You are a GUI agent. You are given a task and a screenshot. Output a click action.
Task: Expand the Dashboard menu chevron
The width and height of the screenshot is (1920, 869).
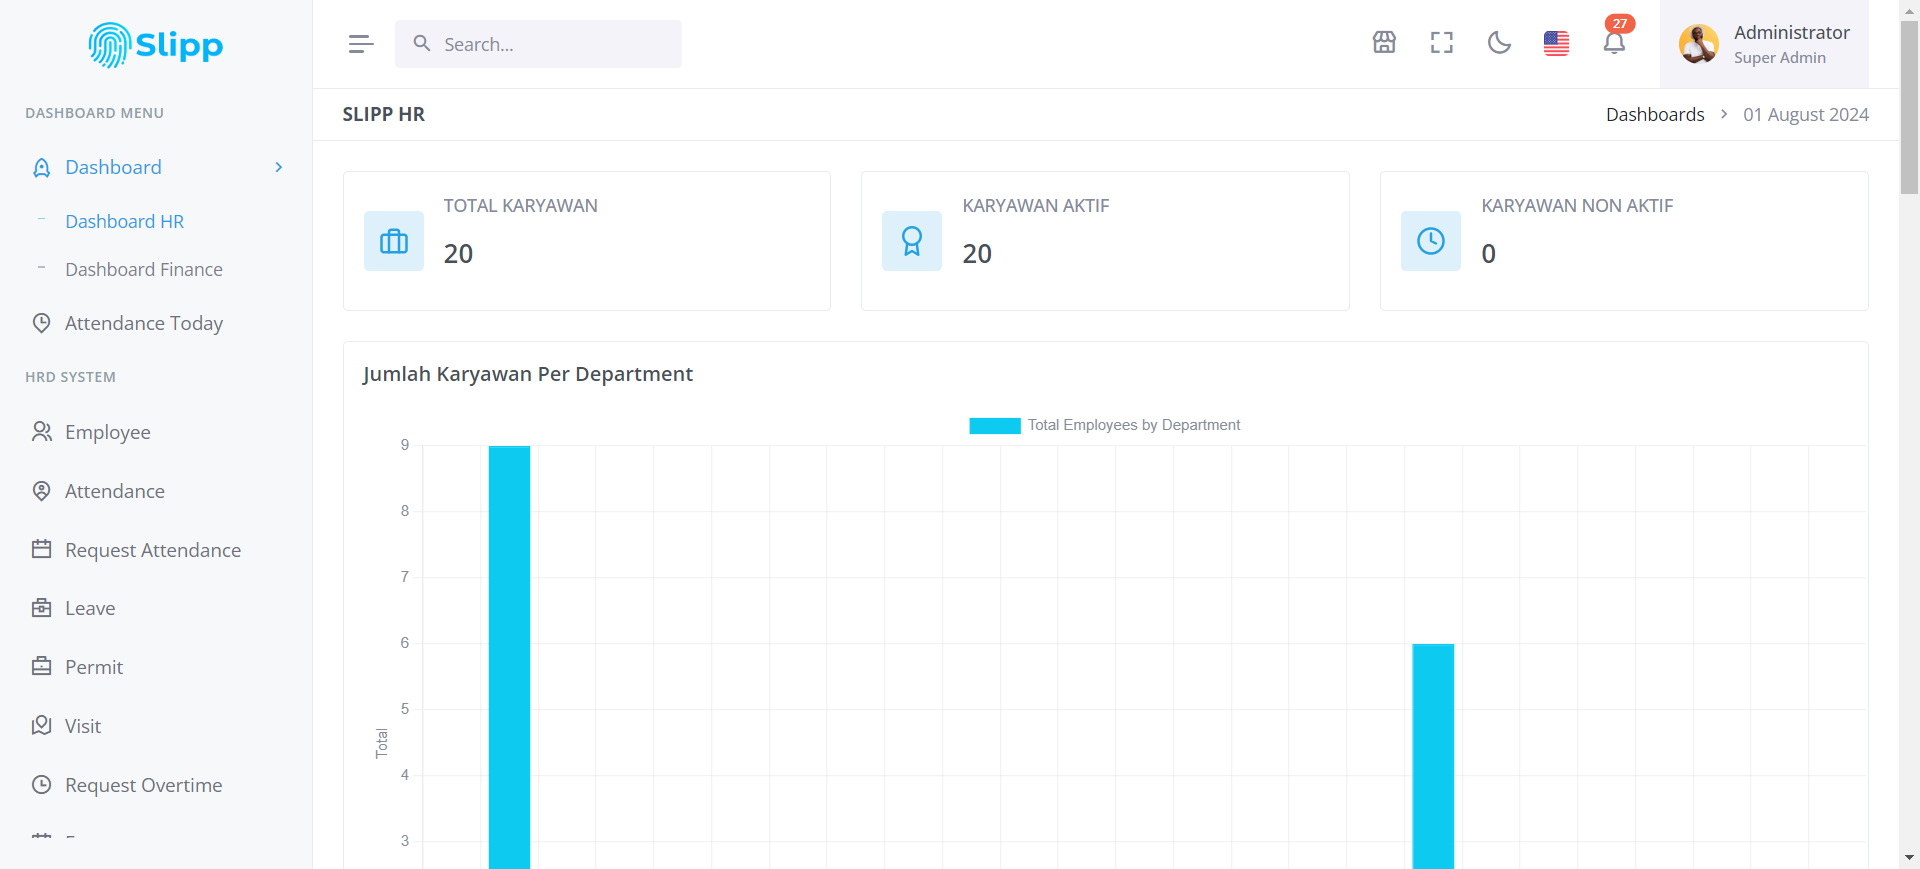pyautogui.click(x=279, y=167)
